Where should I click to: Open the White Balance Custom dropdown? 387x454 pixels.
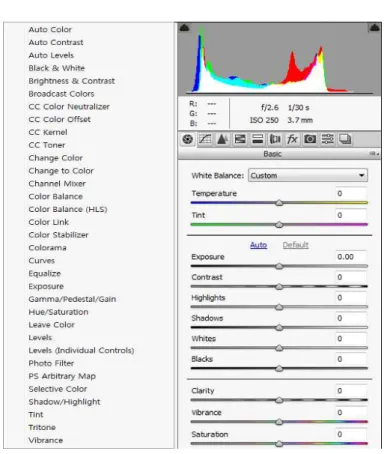pyautogui.click(x=308, y=175)
